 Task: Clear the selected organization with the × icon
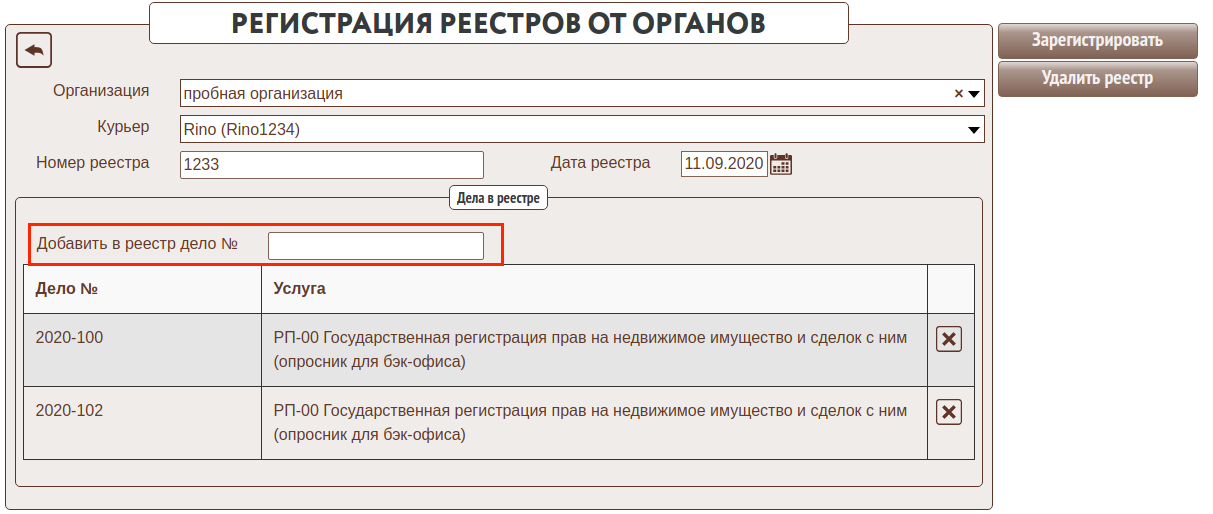tap(958, 93)
